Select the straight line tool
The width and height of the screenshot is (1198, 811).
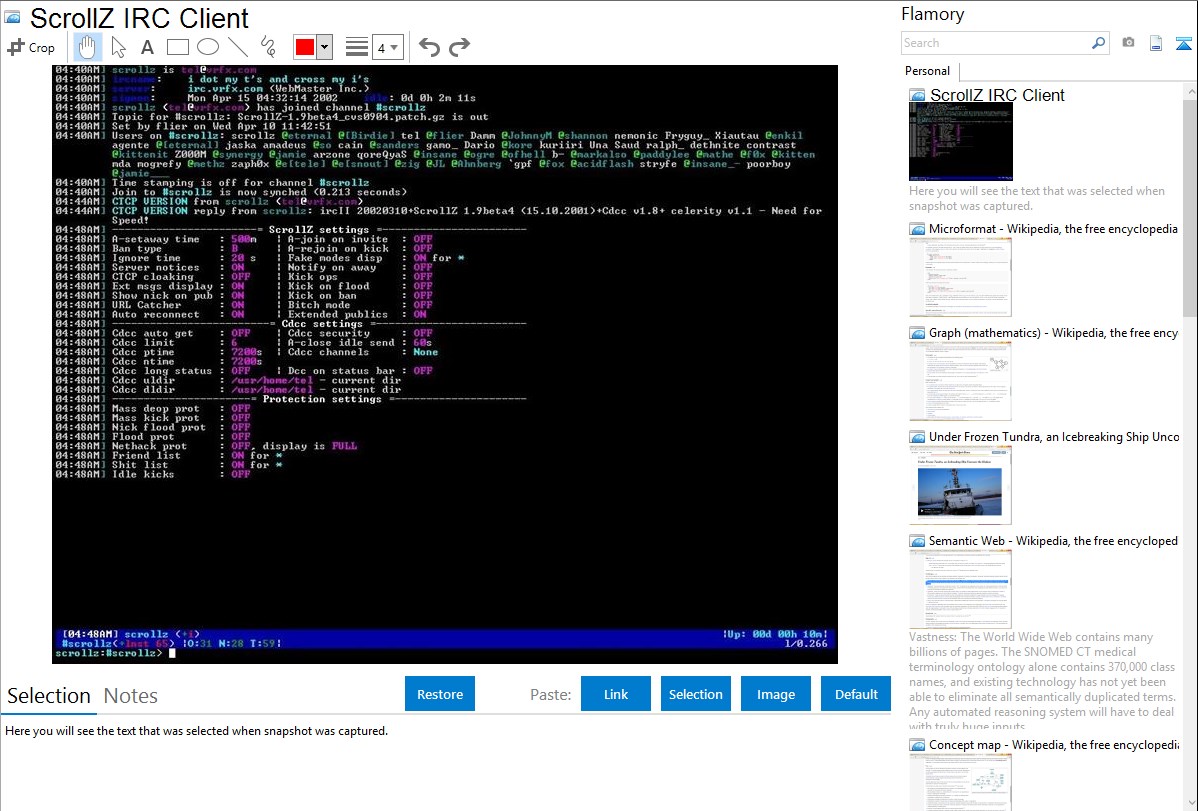[237, 47]
